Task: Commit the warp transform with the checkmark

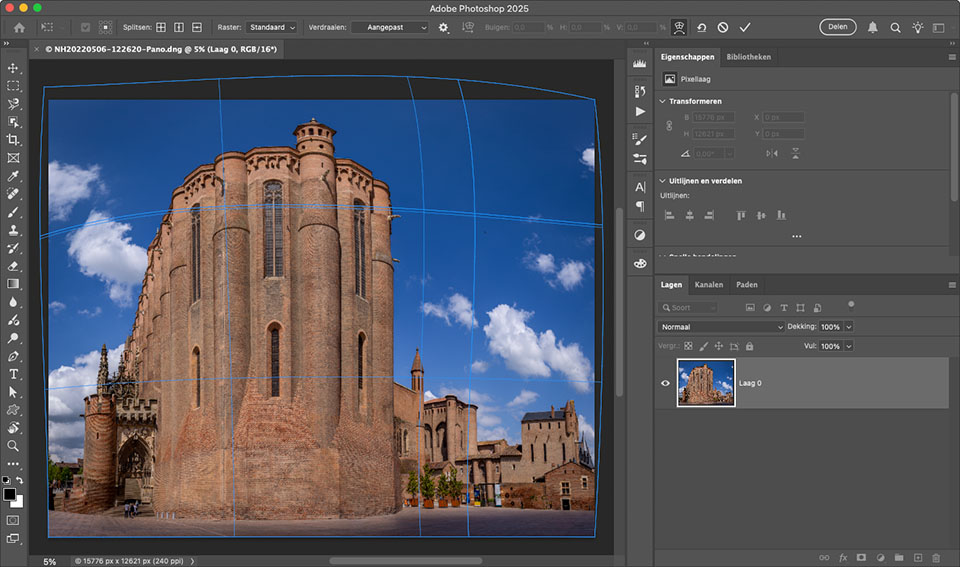Action: 744,27
